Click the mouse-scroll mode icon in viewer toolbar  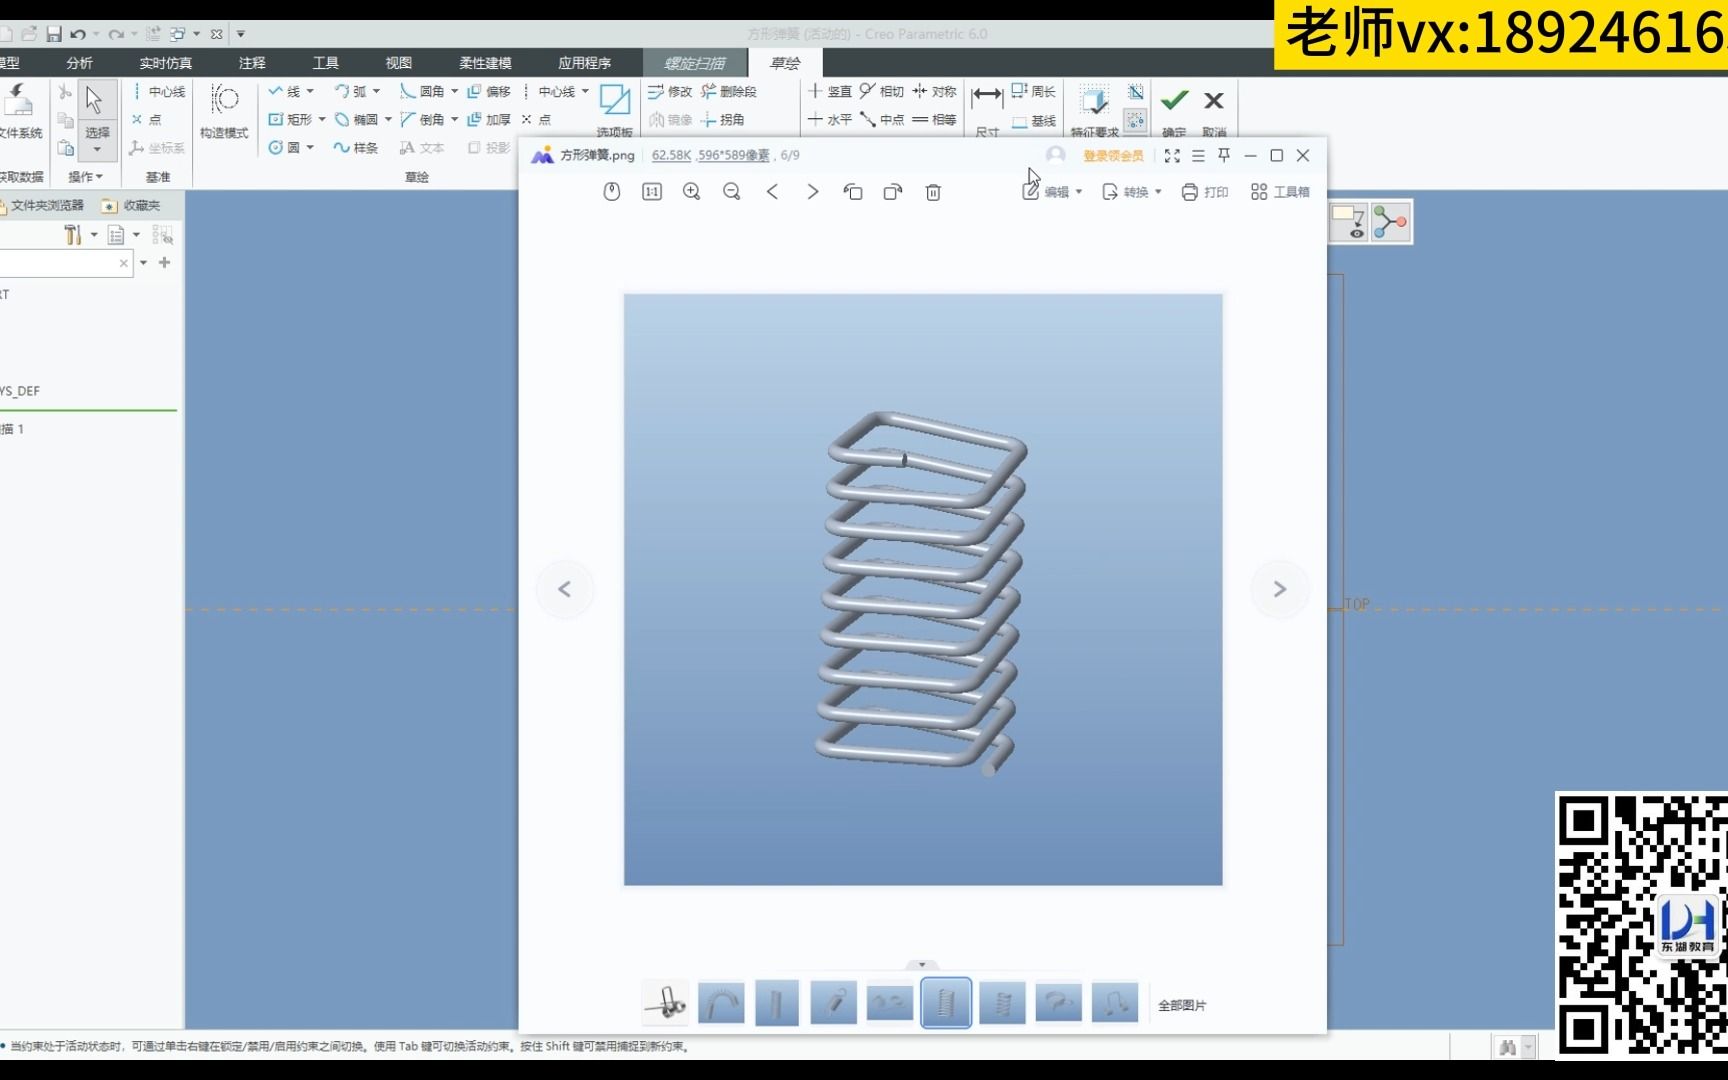pyautogui.click(x=612, y=192)
